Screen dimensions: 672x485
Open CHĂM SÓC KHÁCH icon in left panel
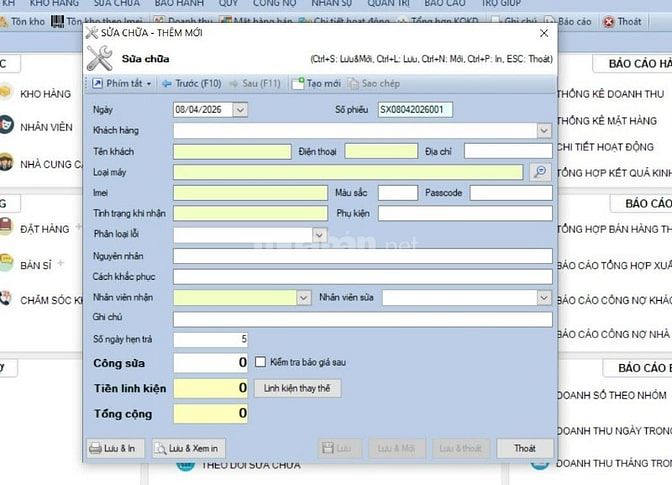(x=5, y=298)
